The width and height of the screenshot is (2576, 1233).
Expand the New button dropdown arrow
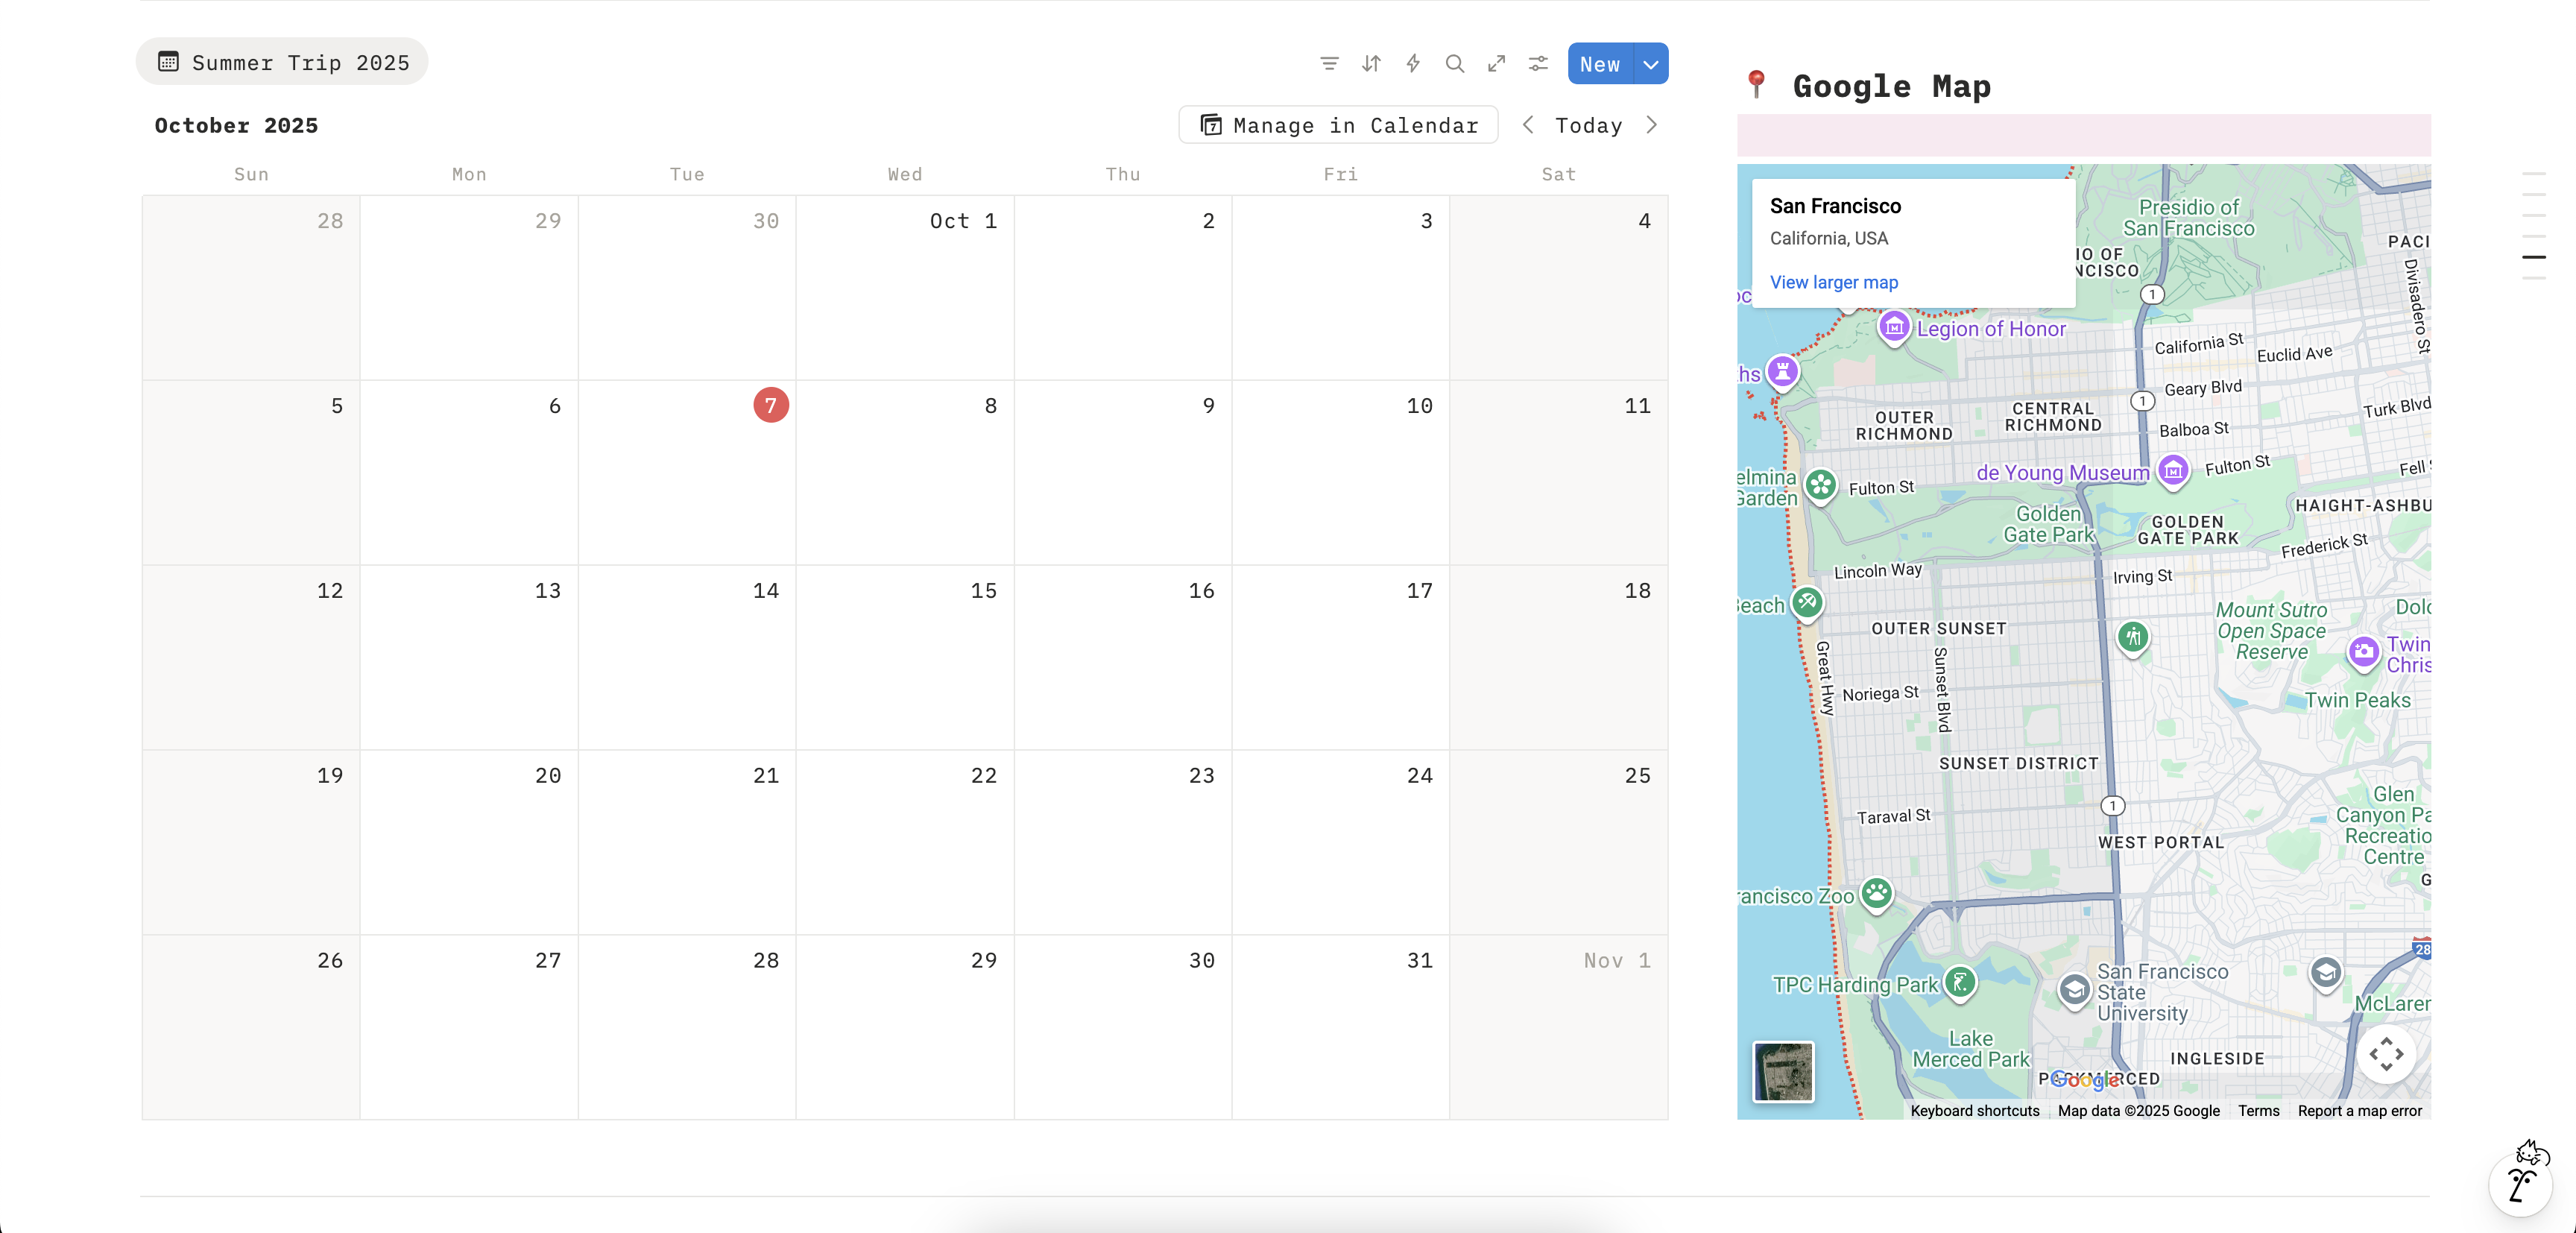tap(1651, 64)
